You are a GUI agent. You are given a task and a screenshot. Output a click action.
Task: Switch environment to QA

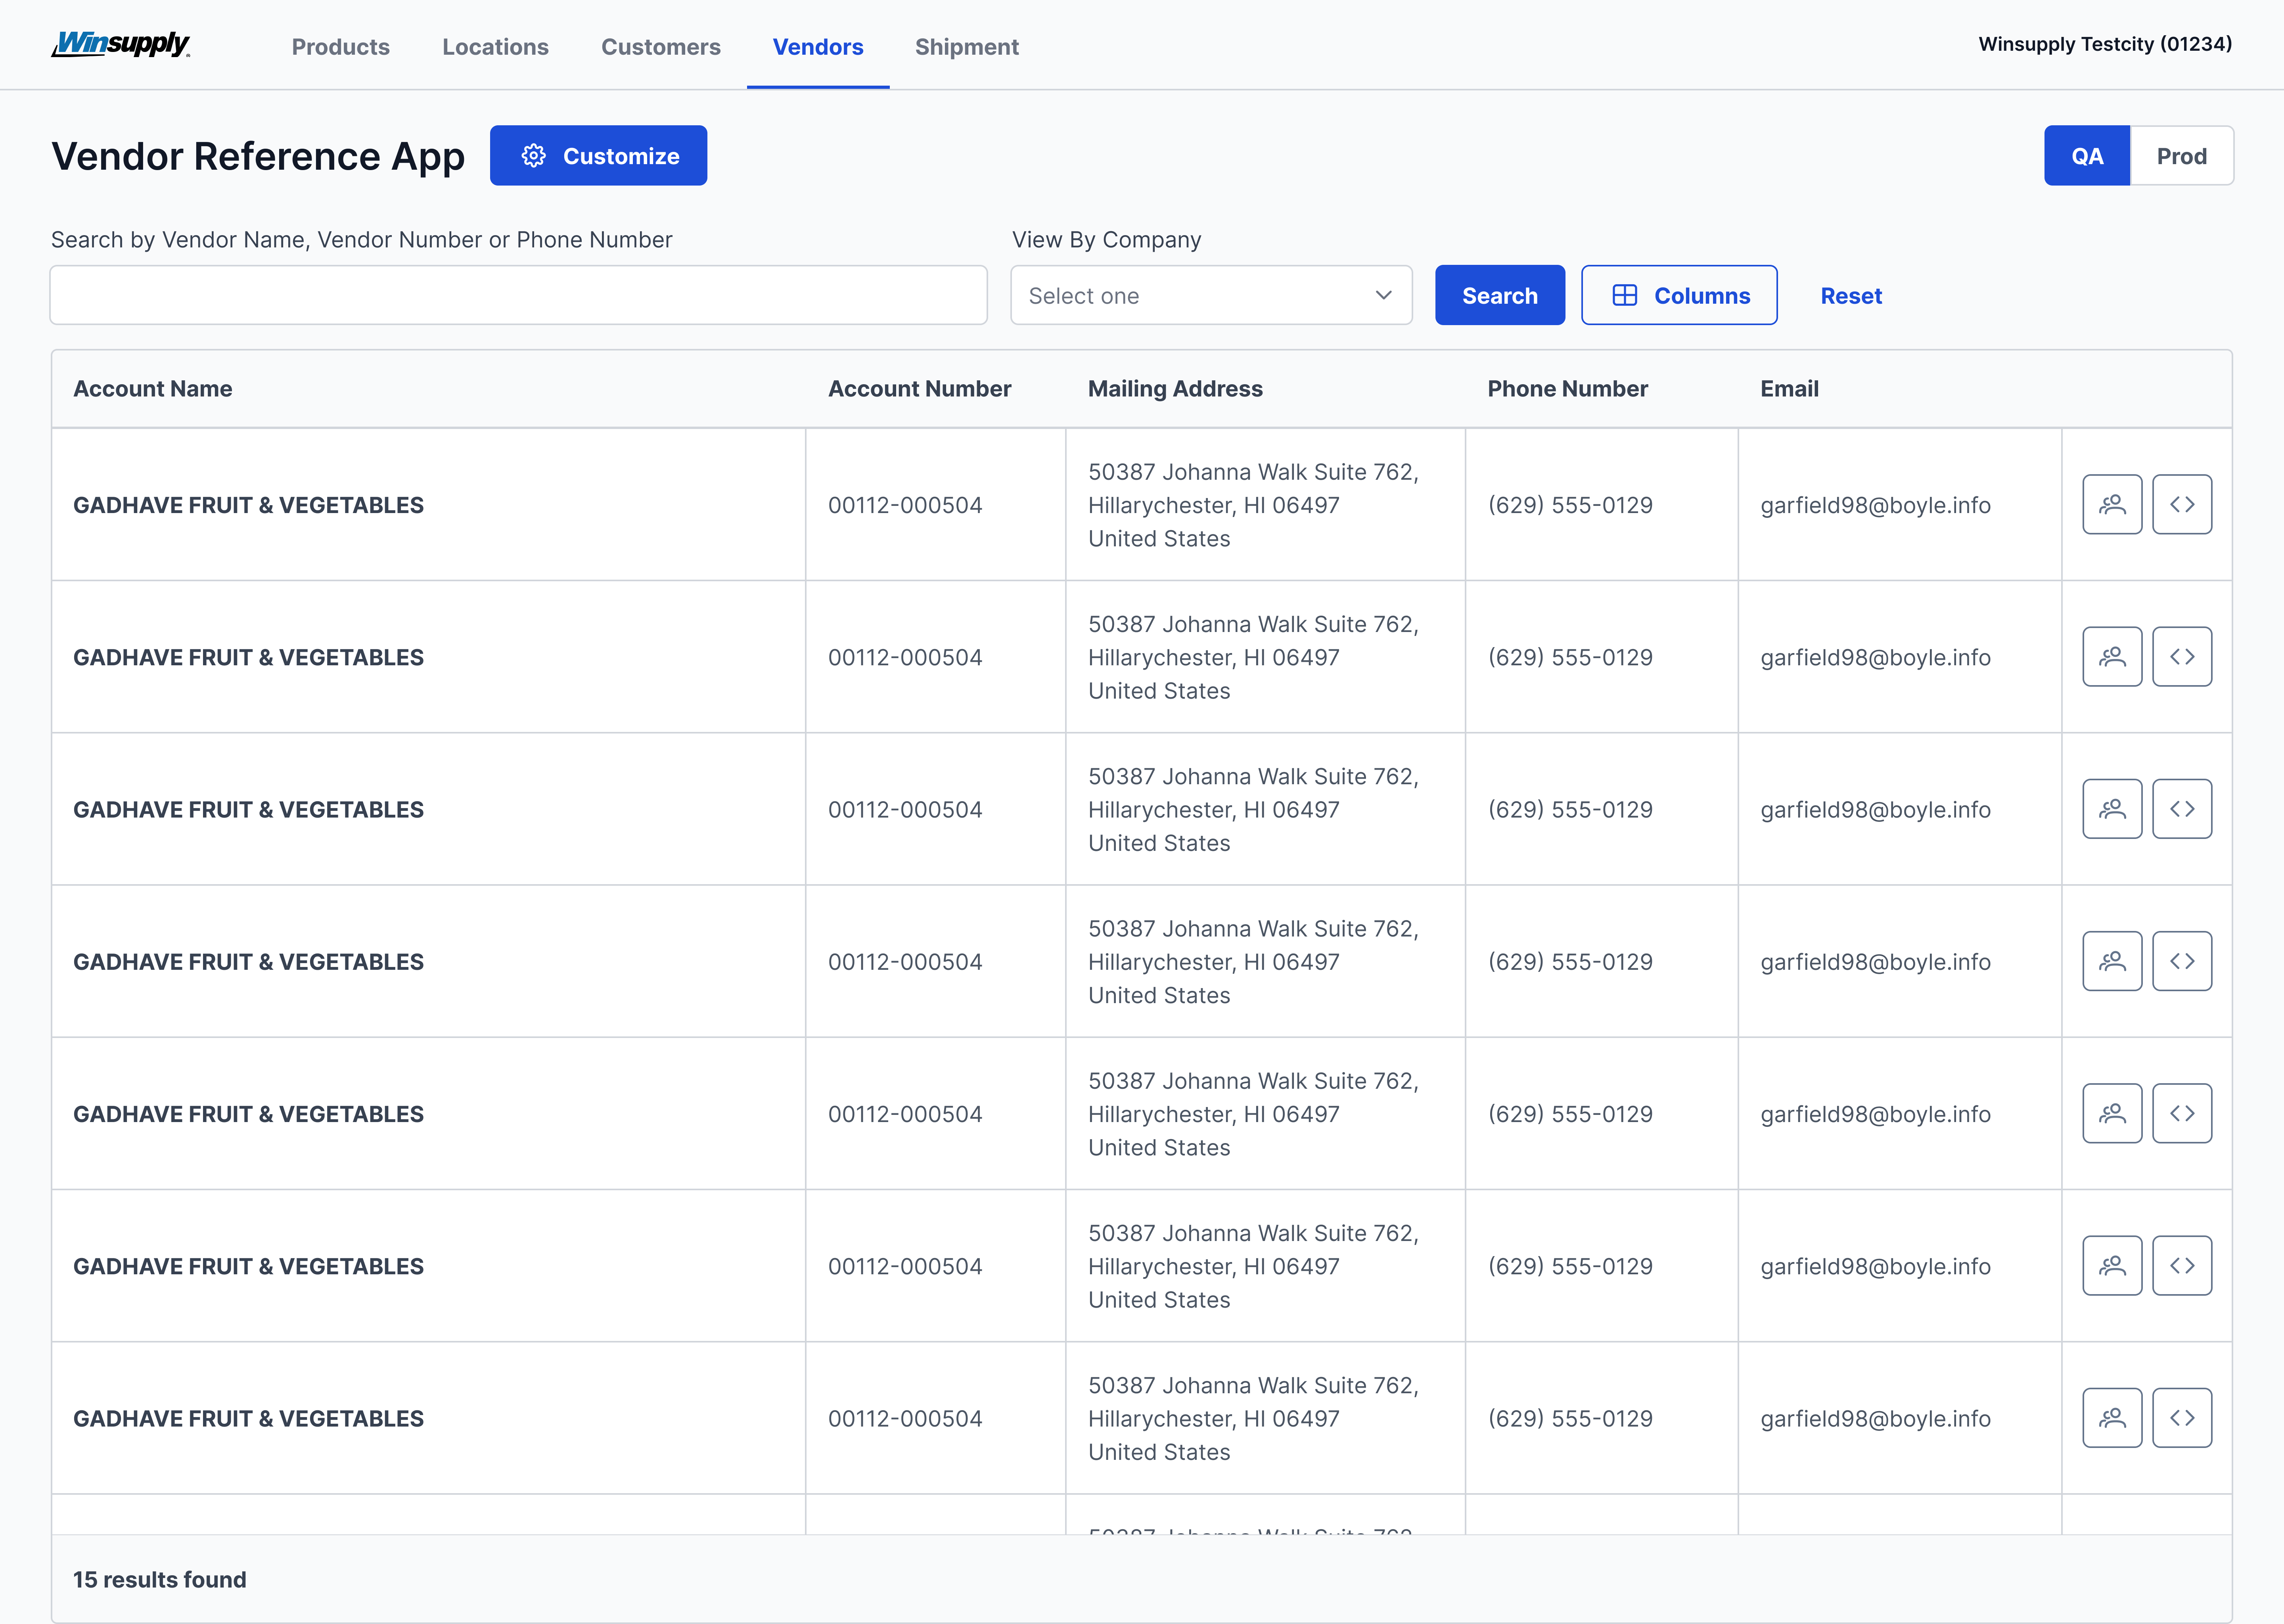click(2086, 156)
